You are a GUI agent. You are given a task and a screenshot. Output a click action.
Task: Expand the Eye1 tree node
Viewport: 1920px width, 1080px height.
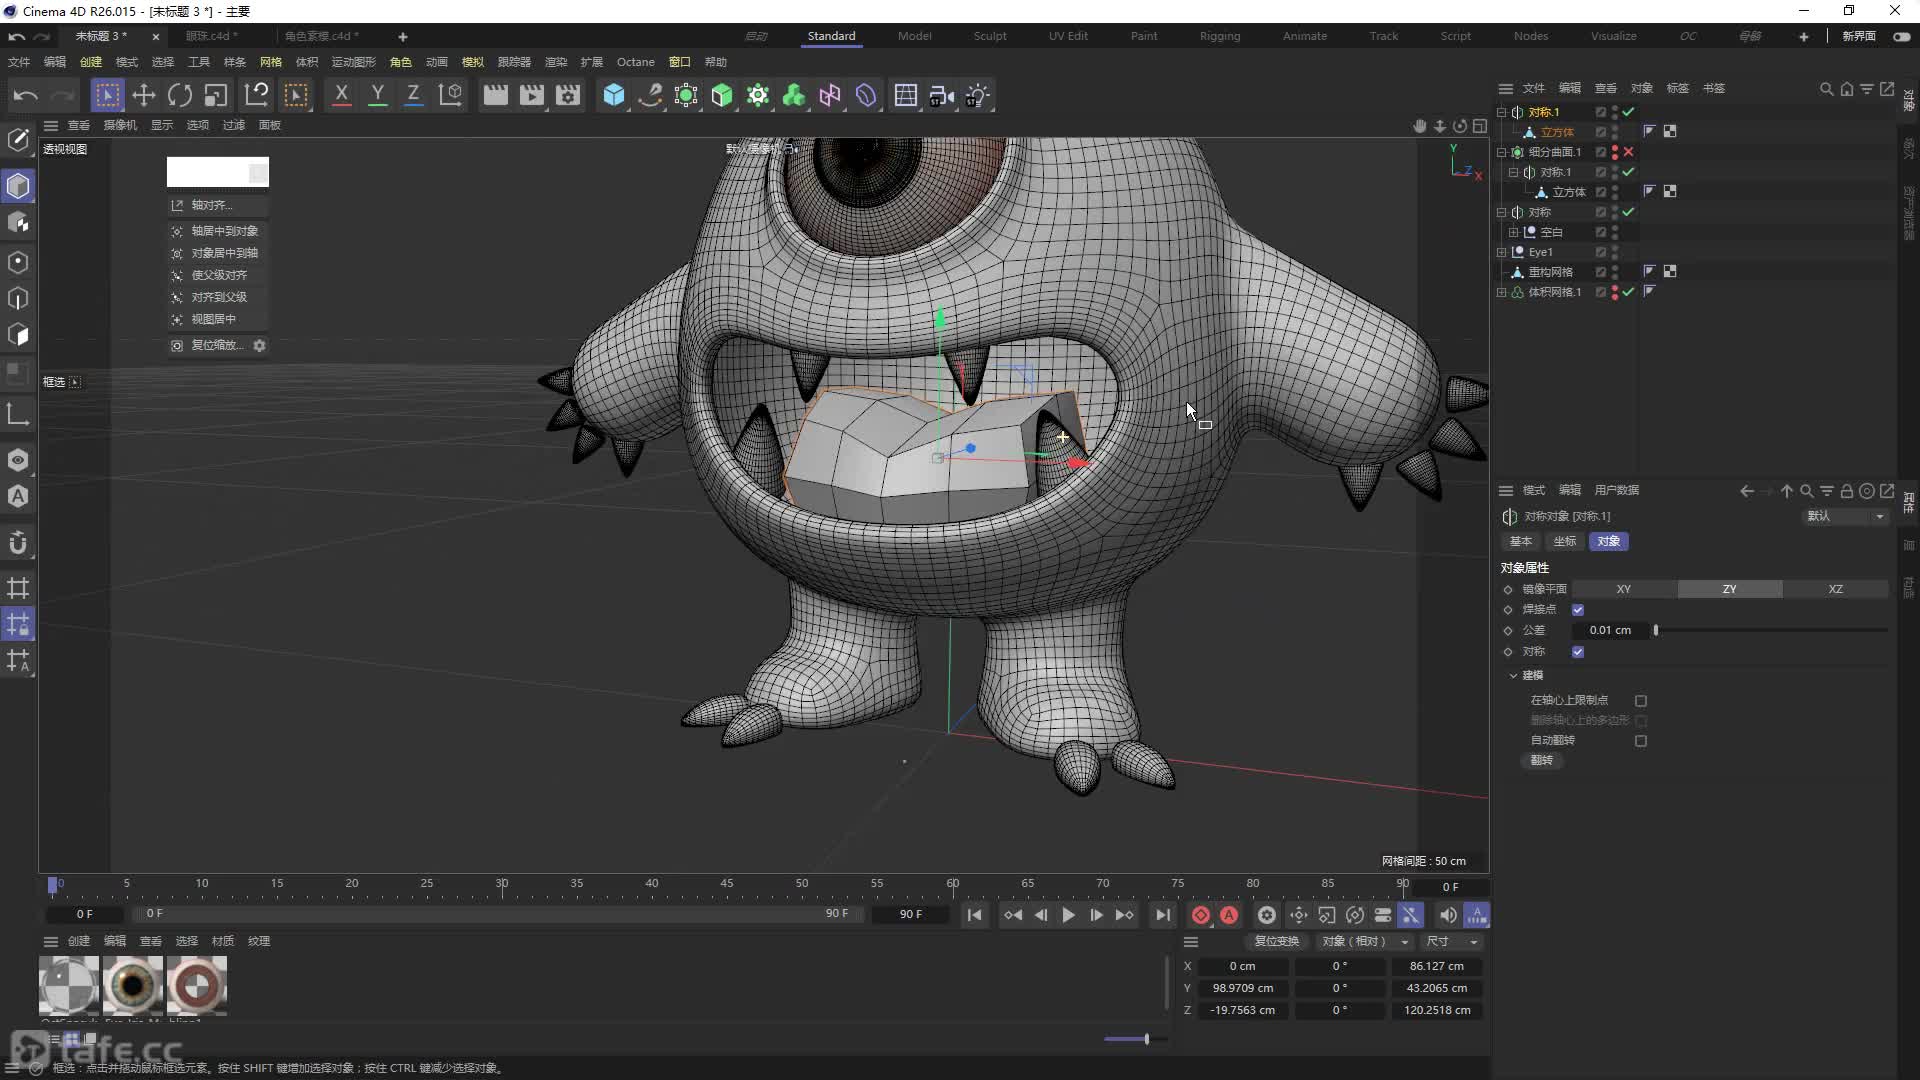coord(1501,252)
